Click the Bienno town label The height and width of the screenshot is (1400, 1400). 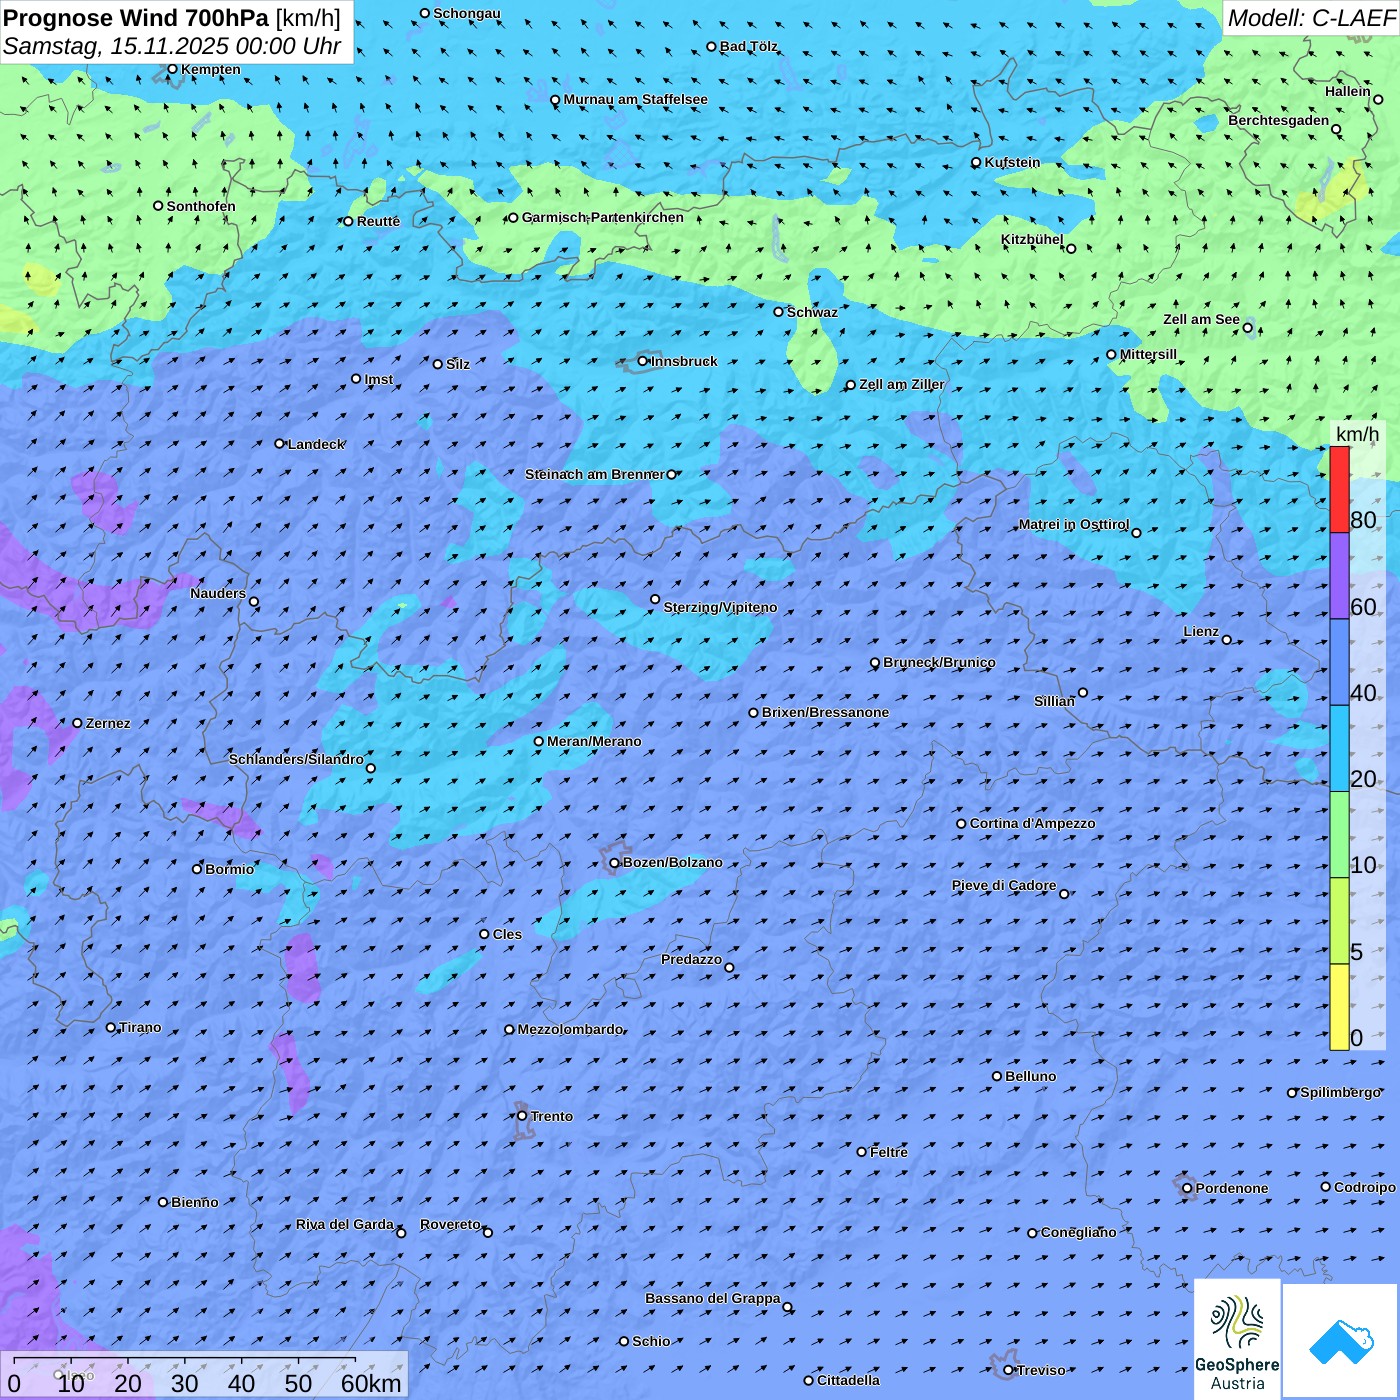click(194, 1202)
